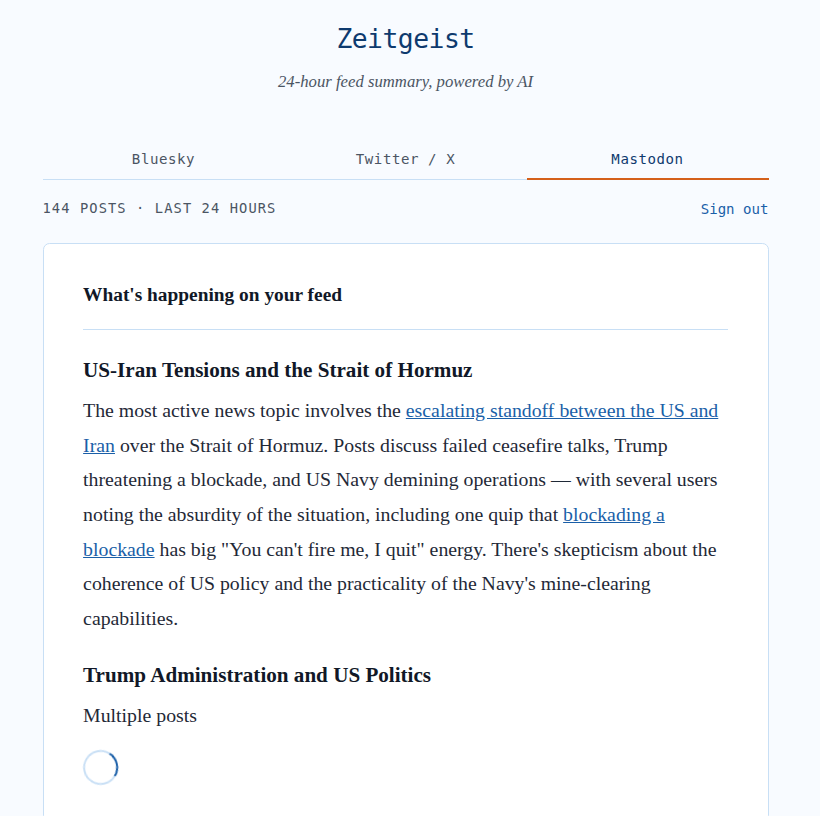Switch to the Bluesky tab
This screenshot has height=816, width=820.
pyautogui.click(x=163, y=159)
